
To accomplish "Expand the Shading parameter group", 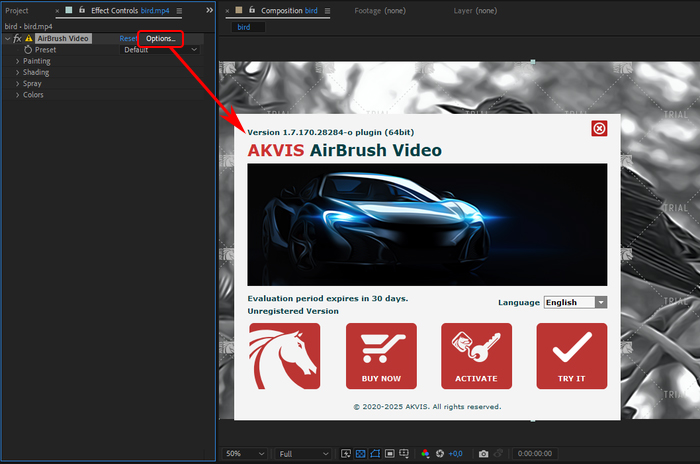I will click(17, 72).
